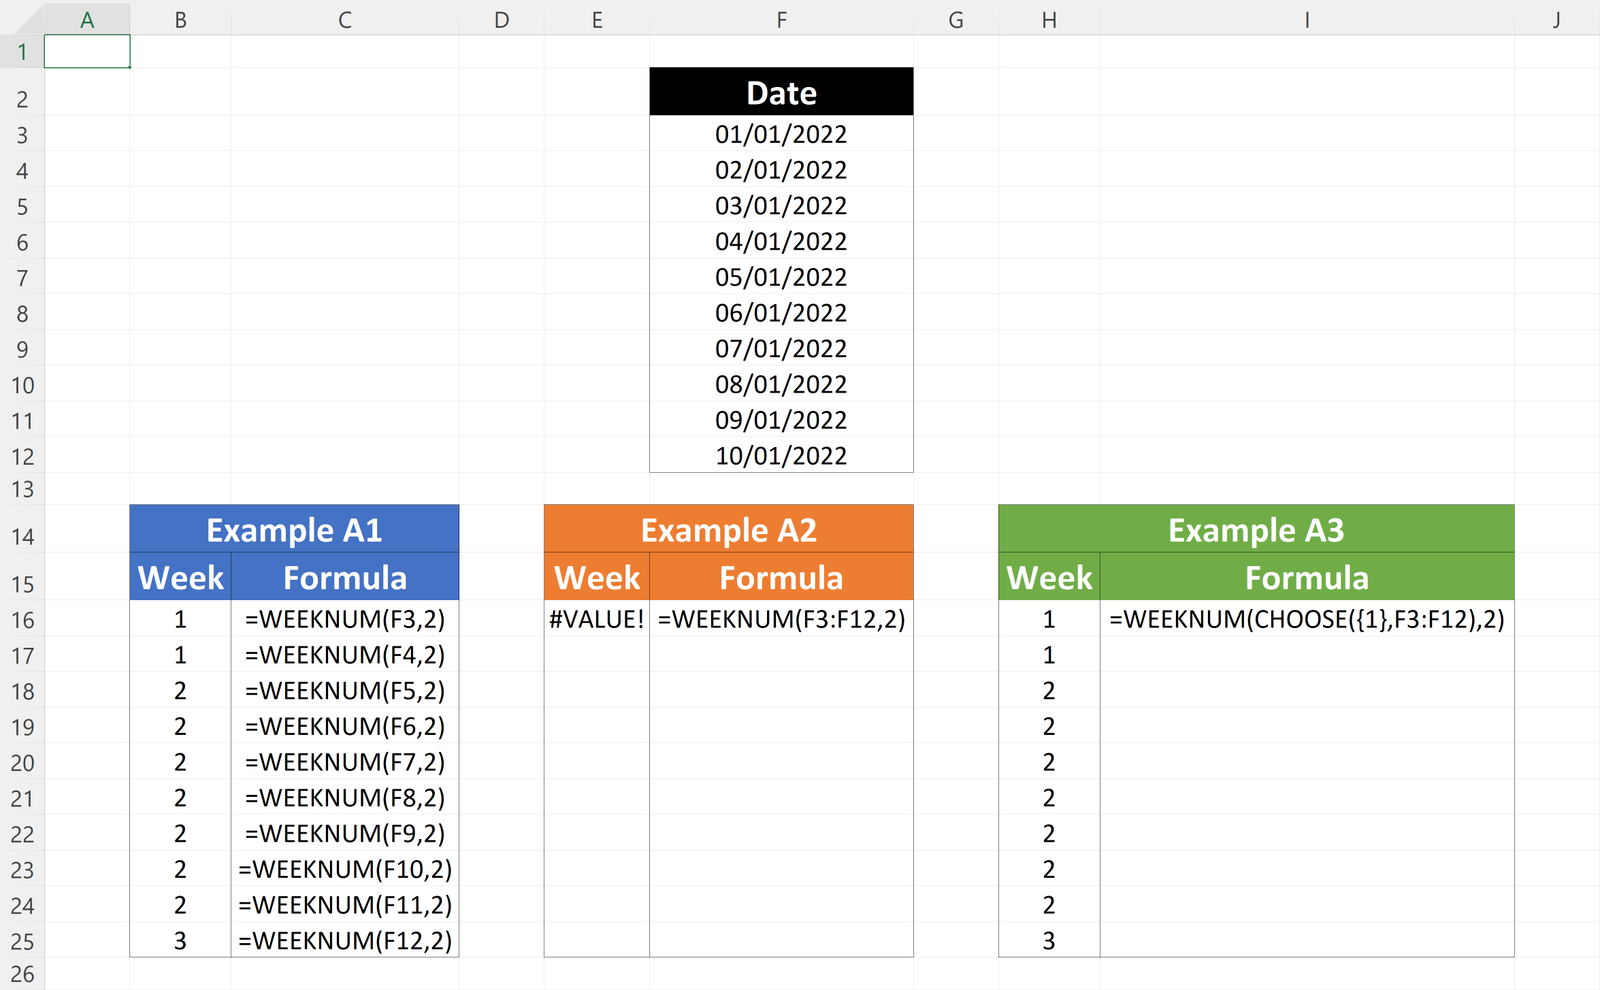The image size is (1600, 990).
Task: Click the =WEEKNUM(F3,2) formula cell
Action: [x=345, y=619]
